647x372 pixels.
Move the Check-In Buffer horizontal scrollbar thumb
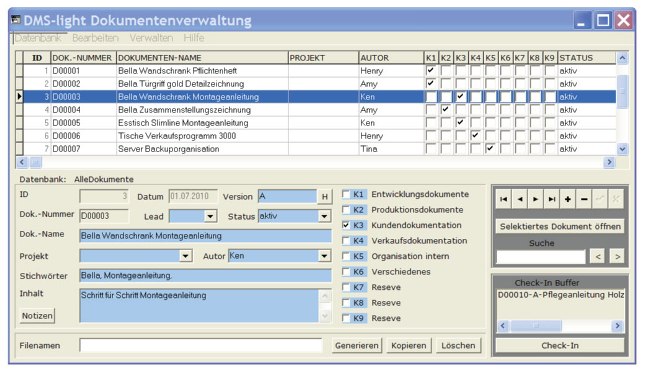pyautogui.click(x=536, y=326)
